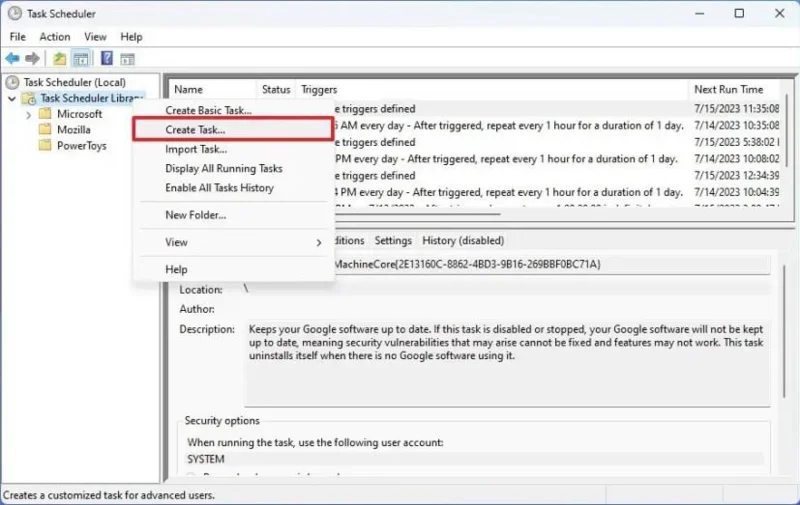Click the Mozilla folder icon

point(45,129)
